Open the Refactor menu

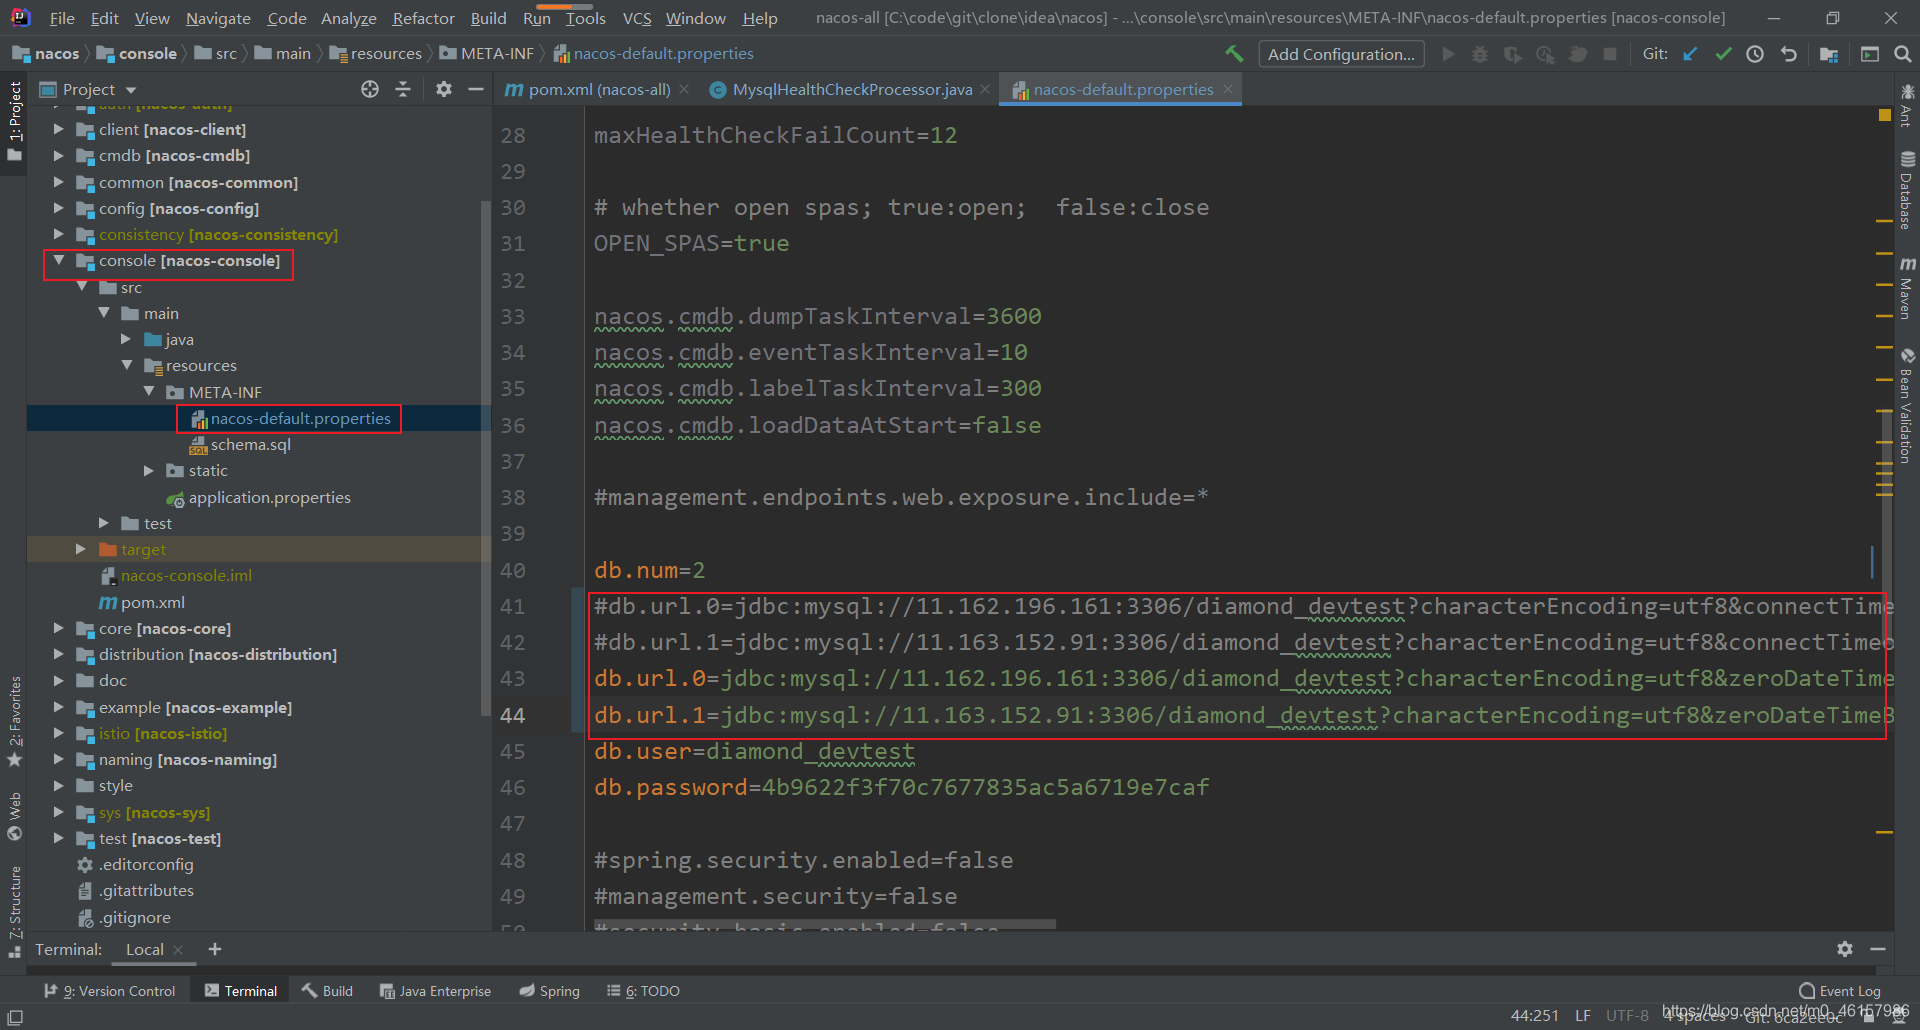(x=423, y=18)
